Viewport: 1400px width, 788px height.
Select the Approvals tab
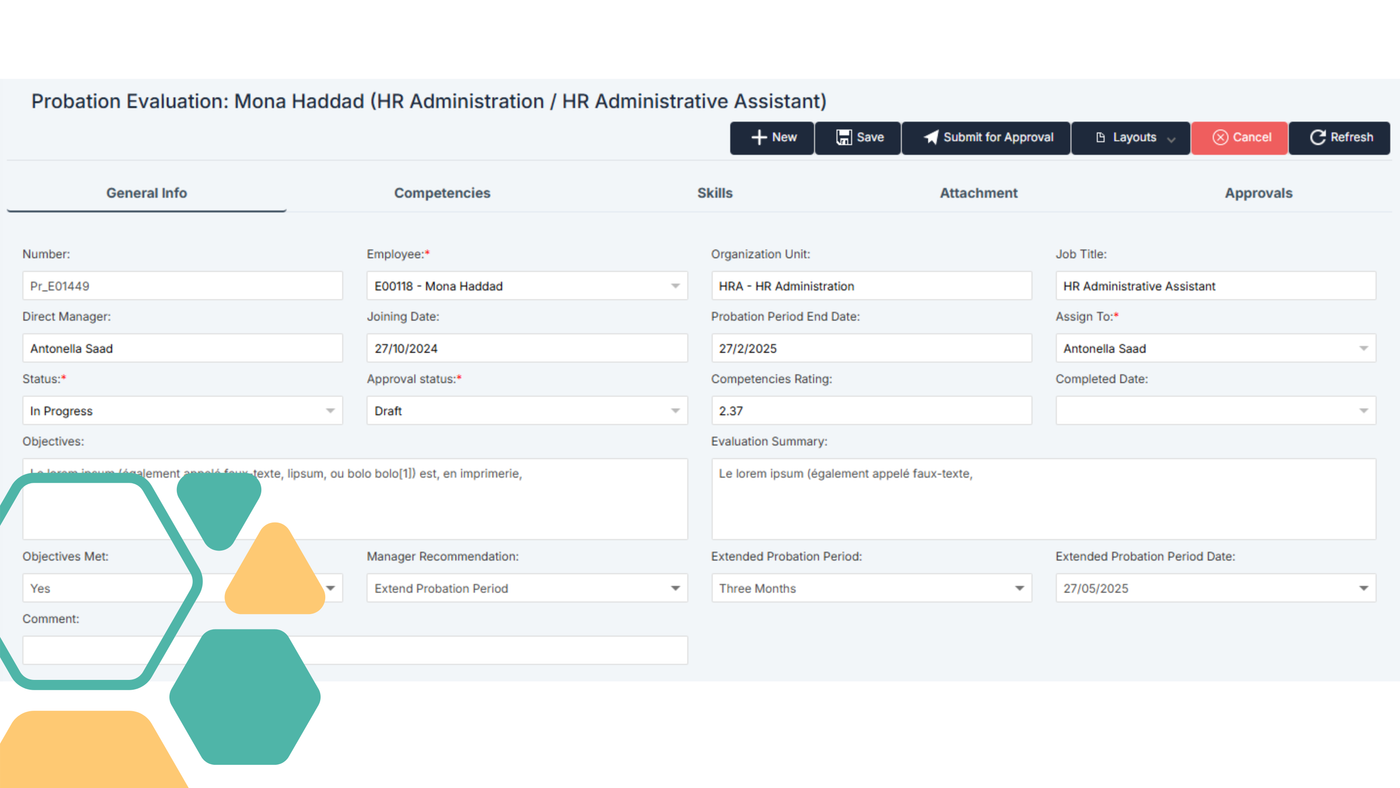point(1258,193)
